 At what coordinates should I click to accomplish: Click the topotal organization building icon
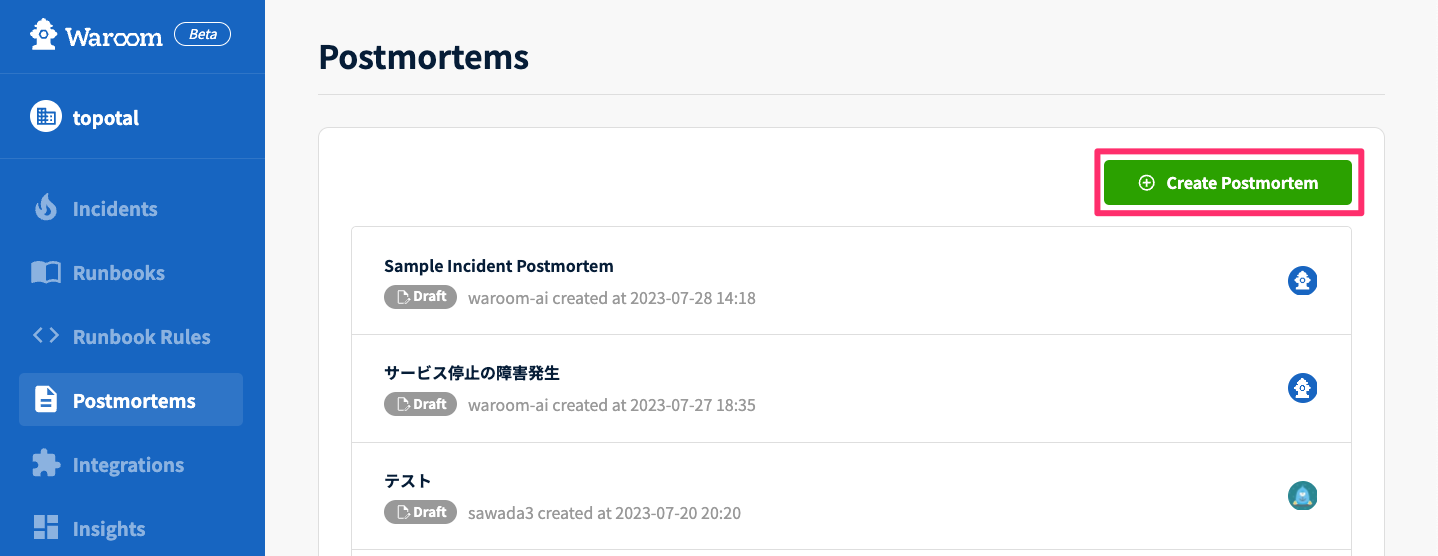tap(45, 117)
